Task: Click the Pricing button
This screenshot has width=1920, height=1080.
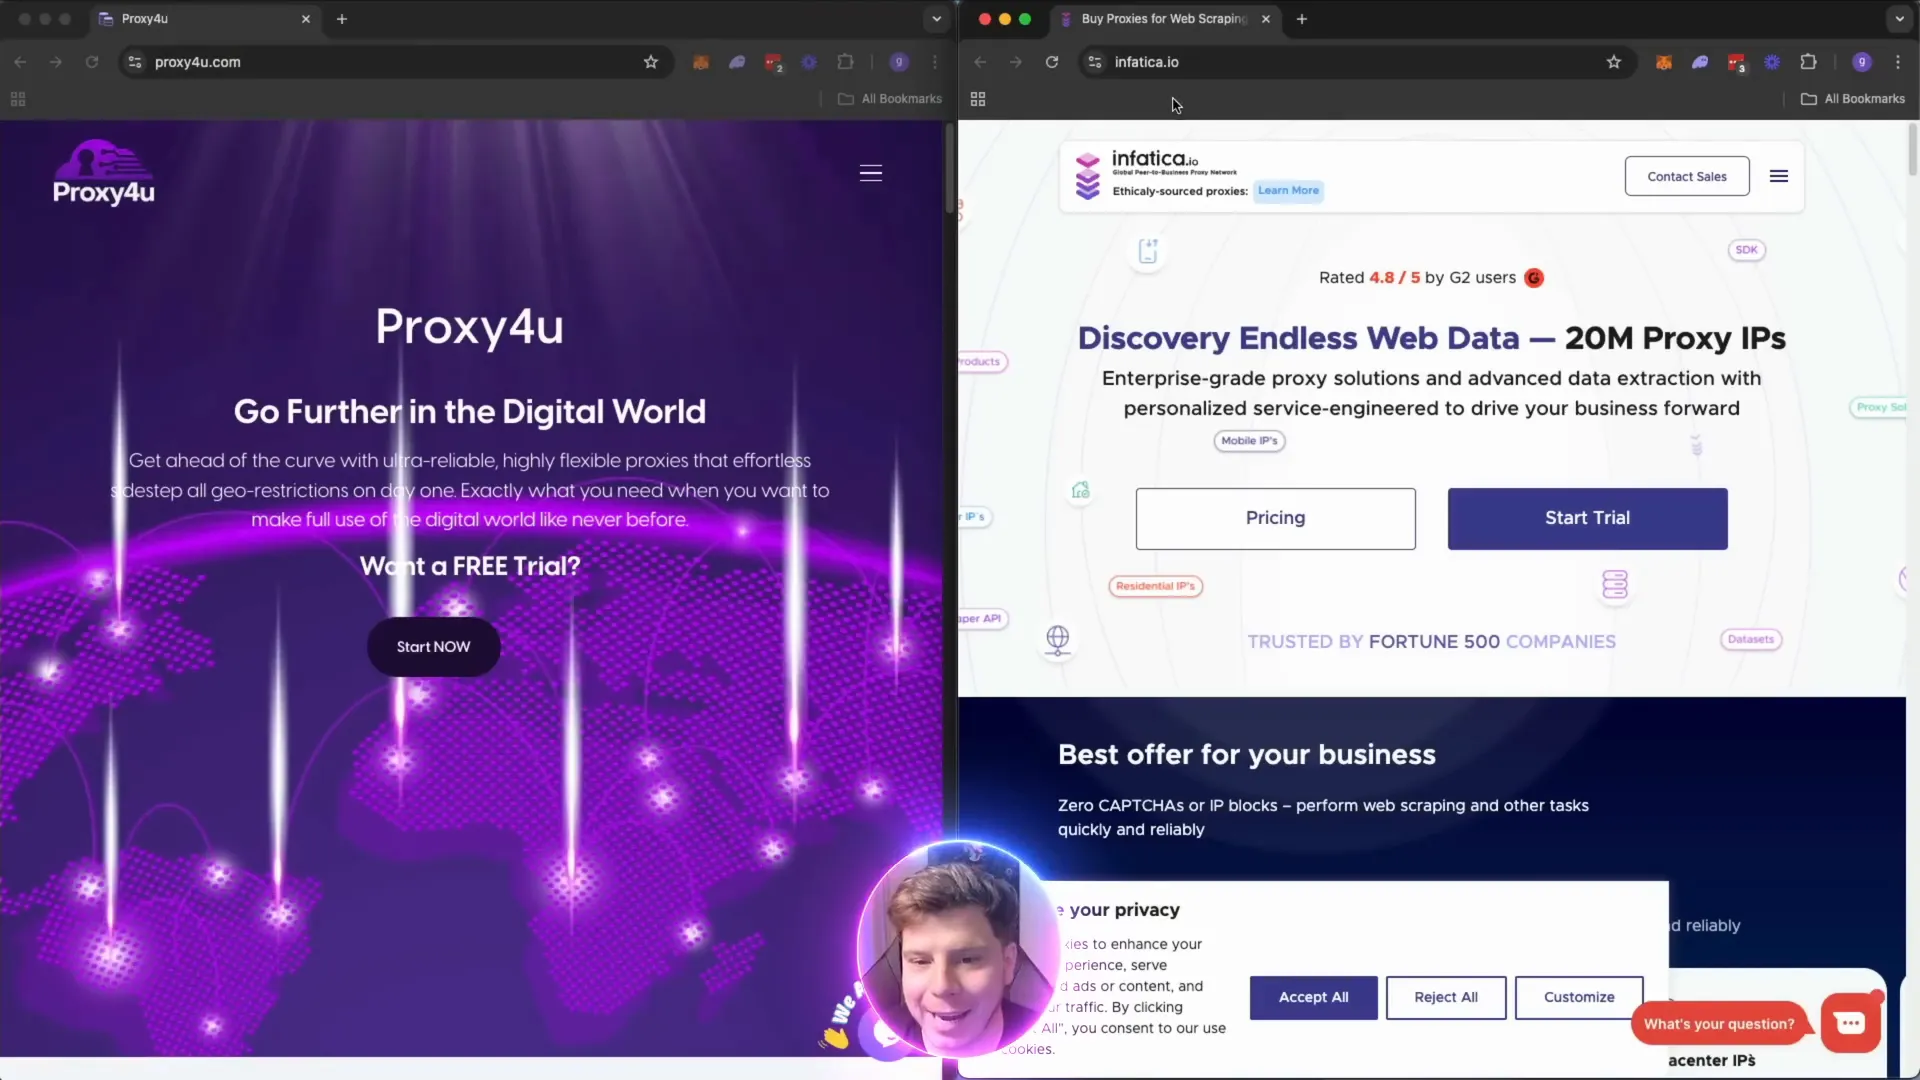Action: point(1275,518)
